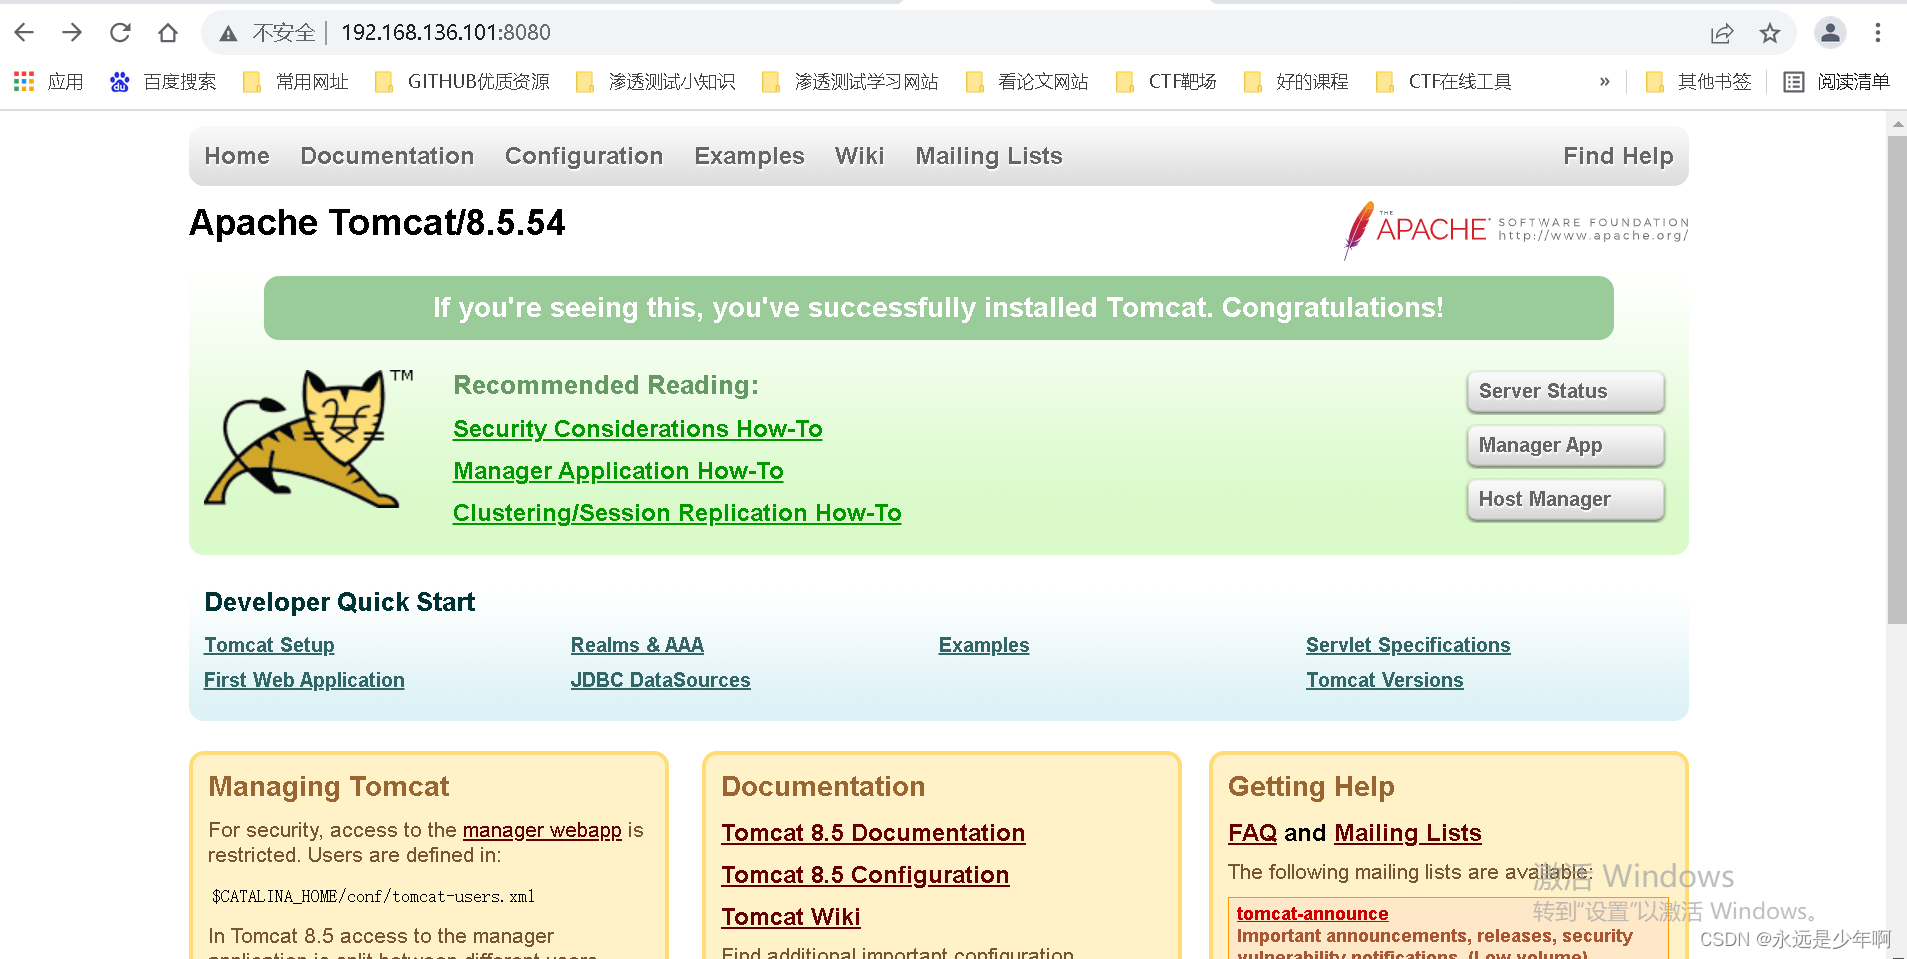
Task: Go back using the browser back arrow
Action: point(24,33)
